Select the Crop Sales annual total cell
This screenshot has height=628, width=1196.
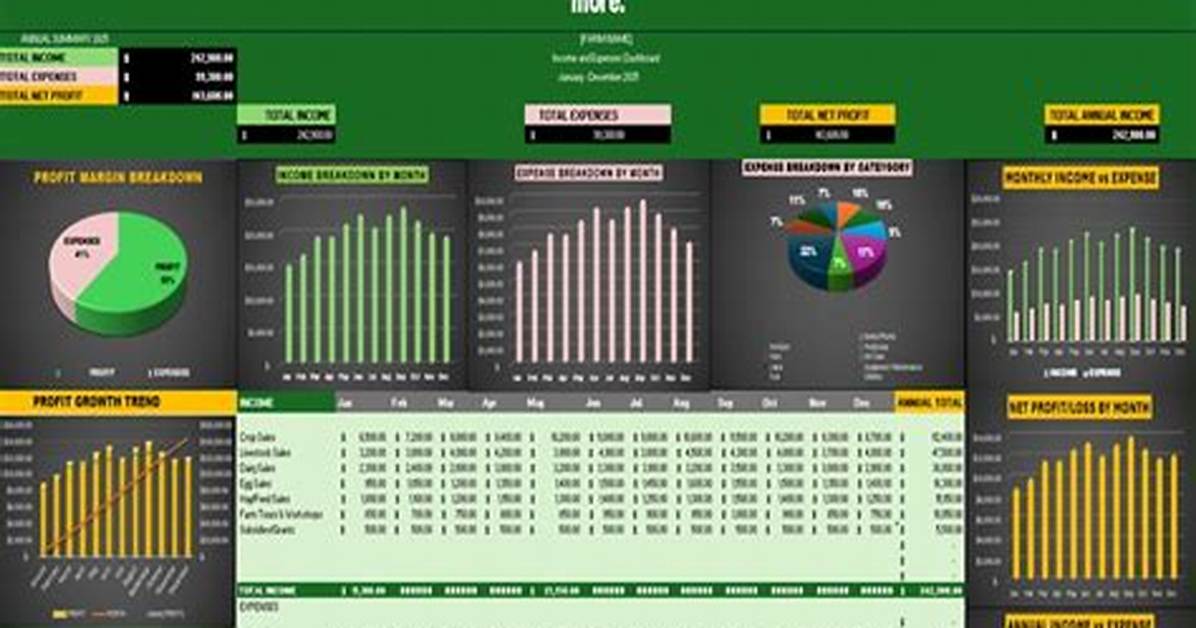click(x=932, y=437)
